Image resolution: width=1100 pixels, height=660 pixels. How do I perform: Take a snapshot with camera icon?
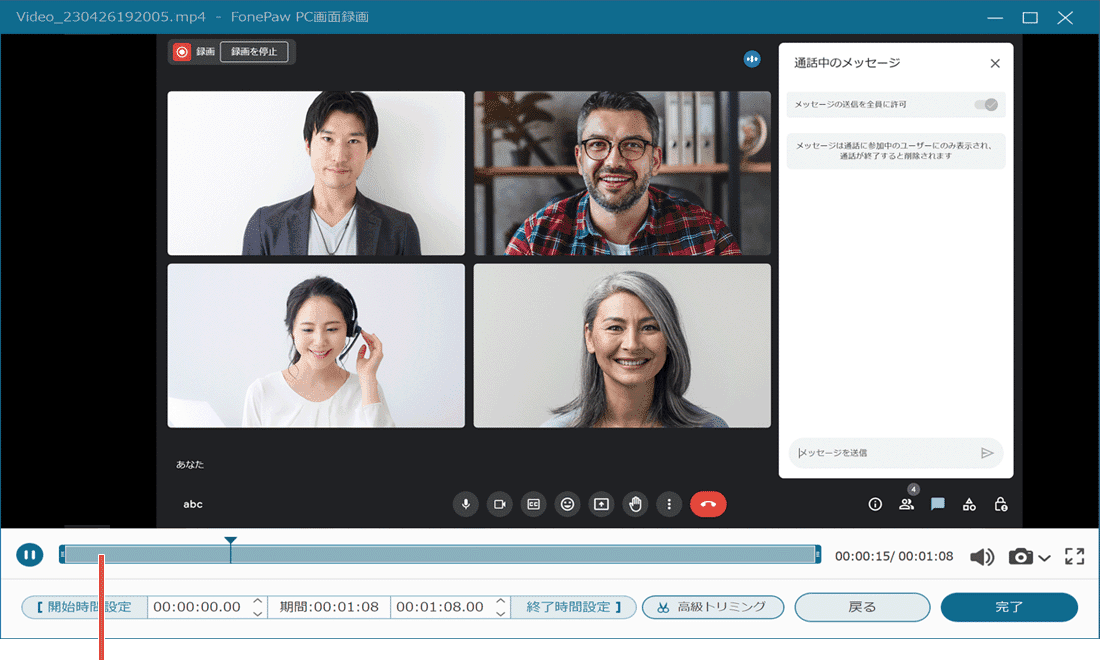(x=1020, y=557)
